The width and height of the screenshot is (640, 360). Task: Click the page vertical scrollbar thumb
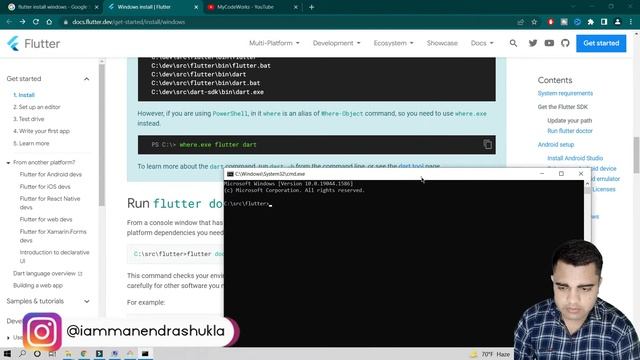pyautogui.click(x=636, y=155)
